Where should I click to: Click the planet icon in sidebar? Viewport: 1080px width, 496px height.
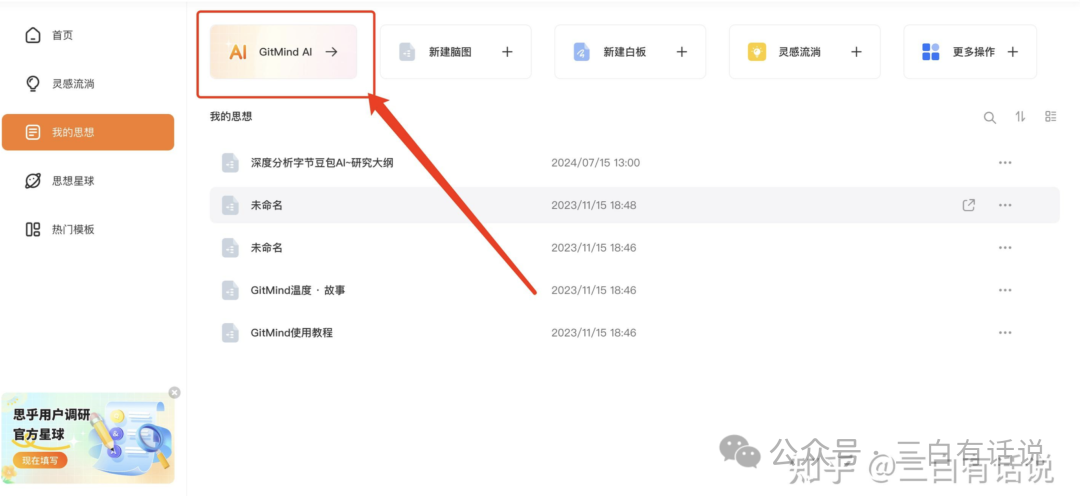[x=32, y=181]
